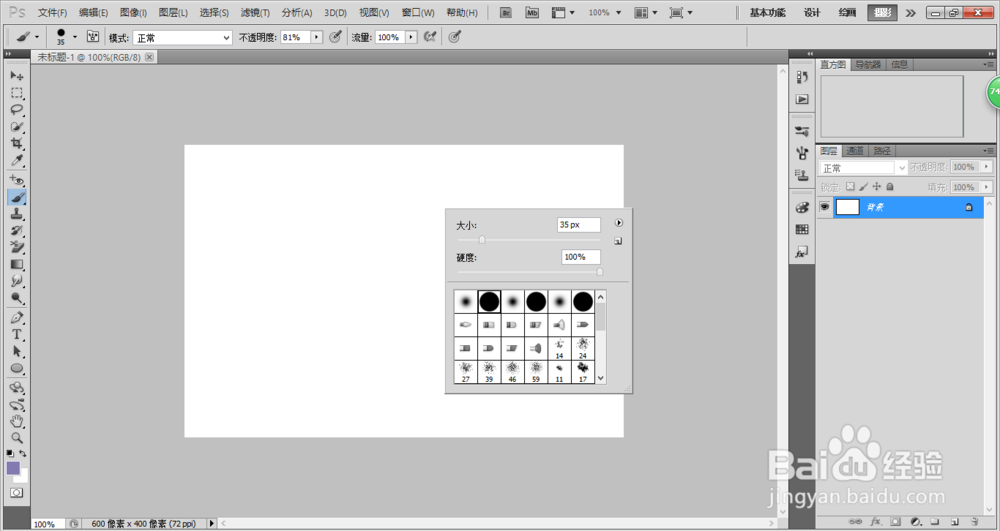Hide the background layer eye icon
This screenshot has height=531, width=1000.
tap(825, 207)
